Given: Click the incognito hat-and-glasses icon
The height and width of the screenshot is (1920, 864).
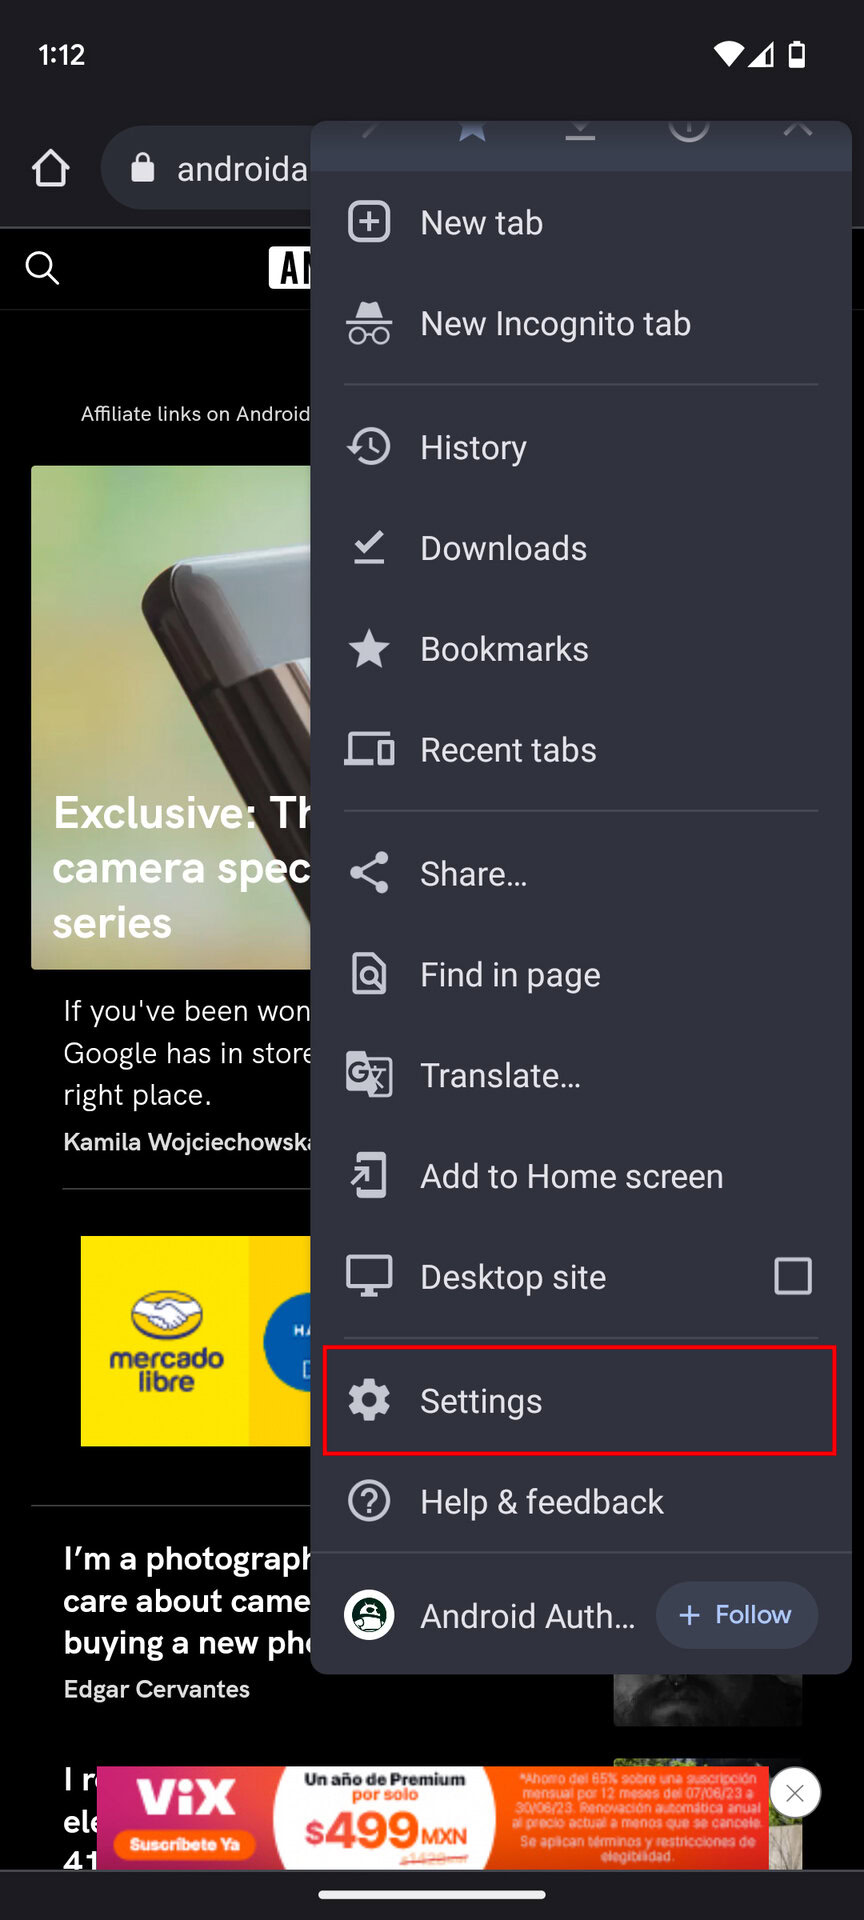Looking at the screenshot, I should 369,323.
